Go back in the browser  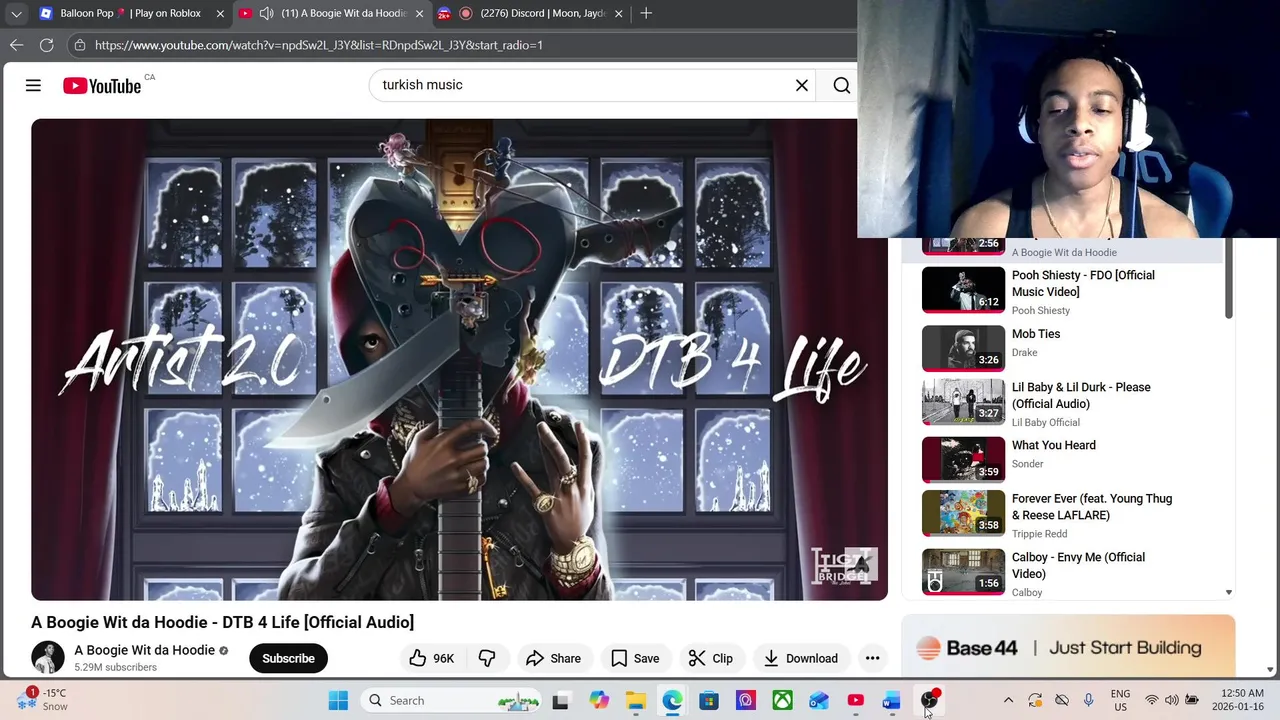tap(16, 45)
